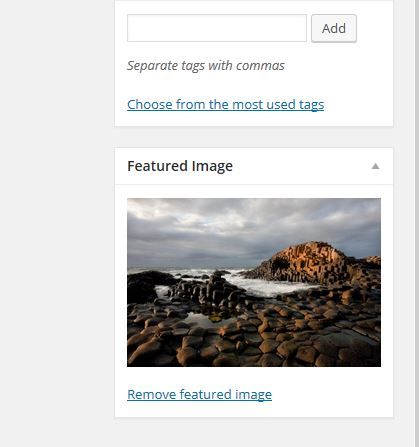Toggle Featured Image box using triangle icon

375,166
